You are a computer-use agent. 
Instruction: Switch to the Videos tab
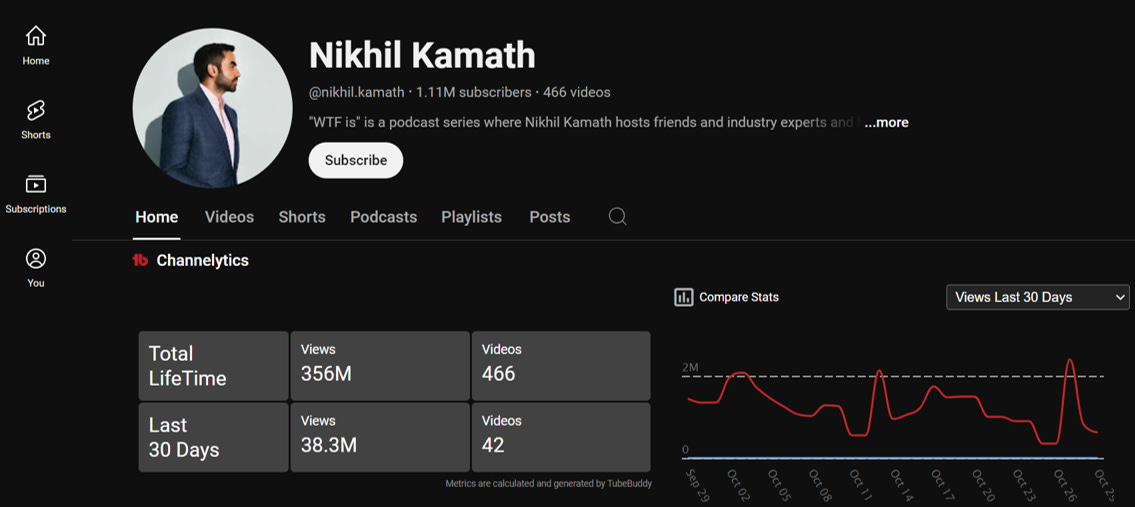click(229, 217)
